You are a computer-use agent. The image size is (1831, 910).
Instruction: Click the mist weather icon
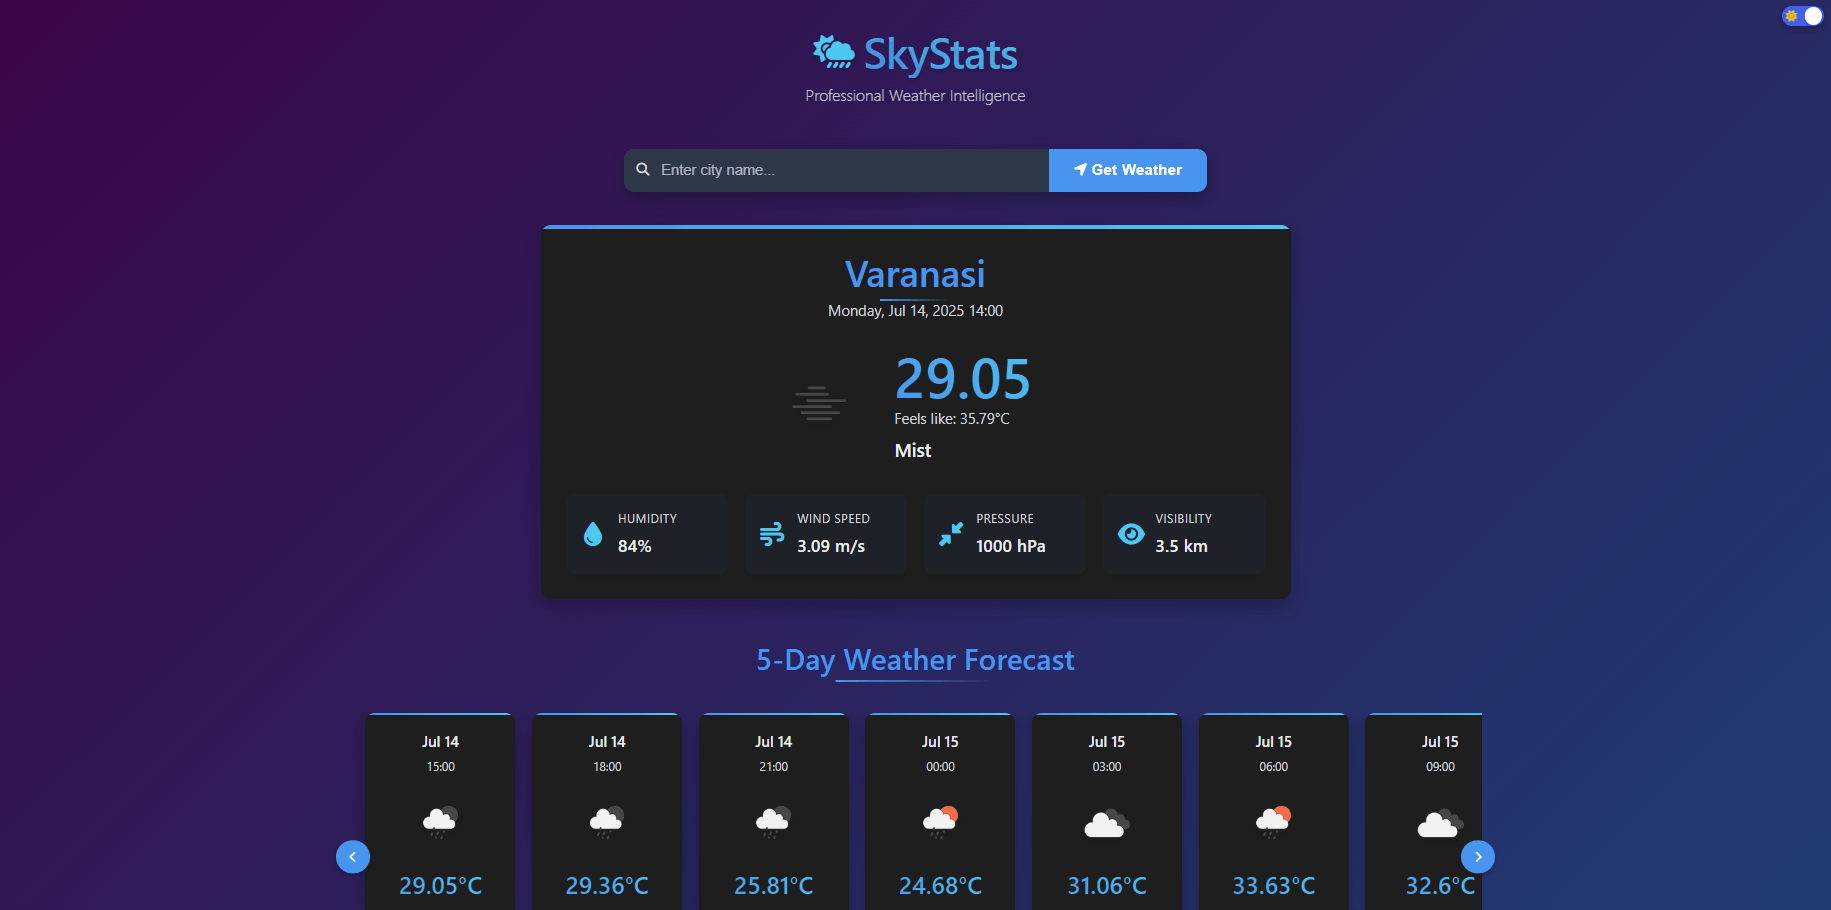tap(819, 403)
